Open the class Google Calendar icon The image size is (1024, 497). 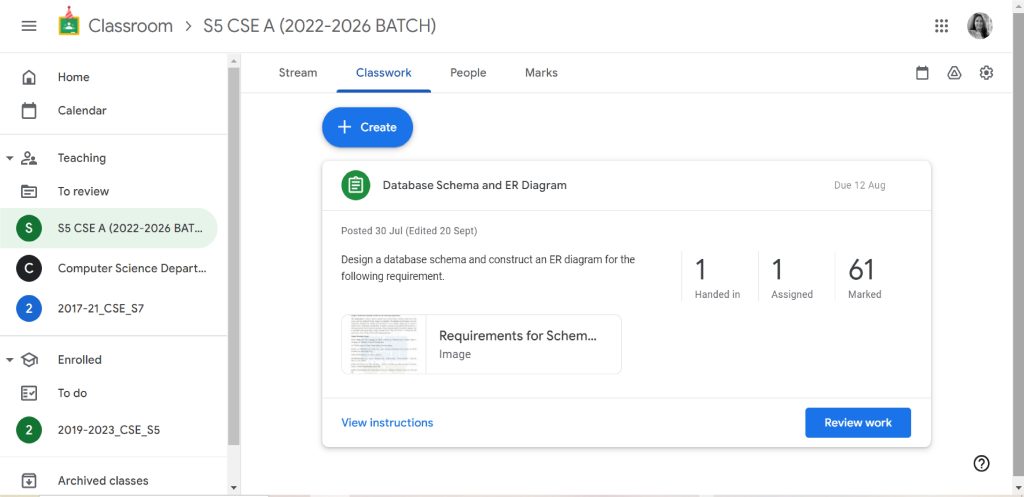coord(922,73)
